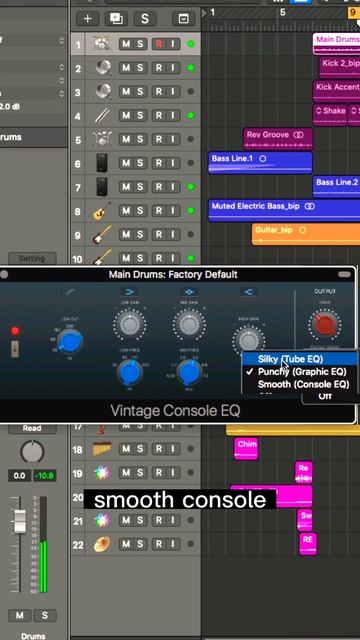Click the 0.0 volume value field

[19, 476]
